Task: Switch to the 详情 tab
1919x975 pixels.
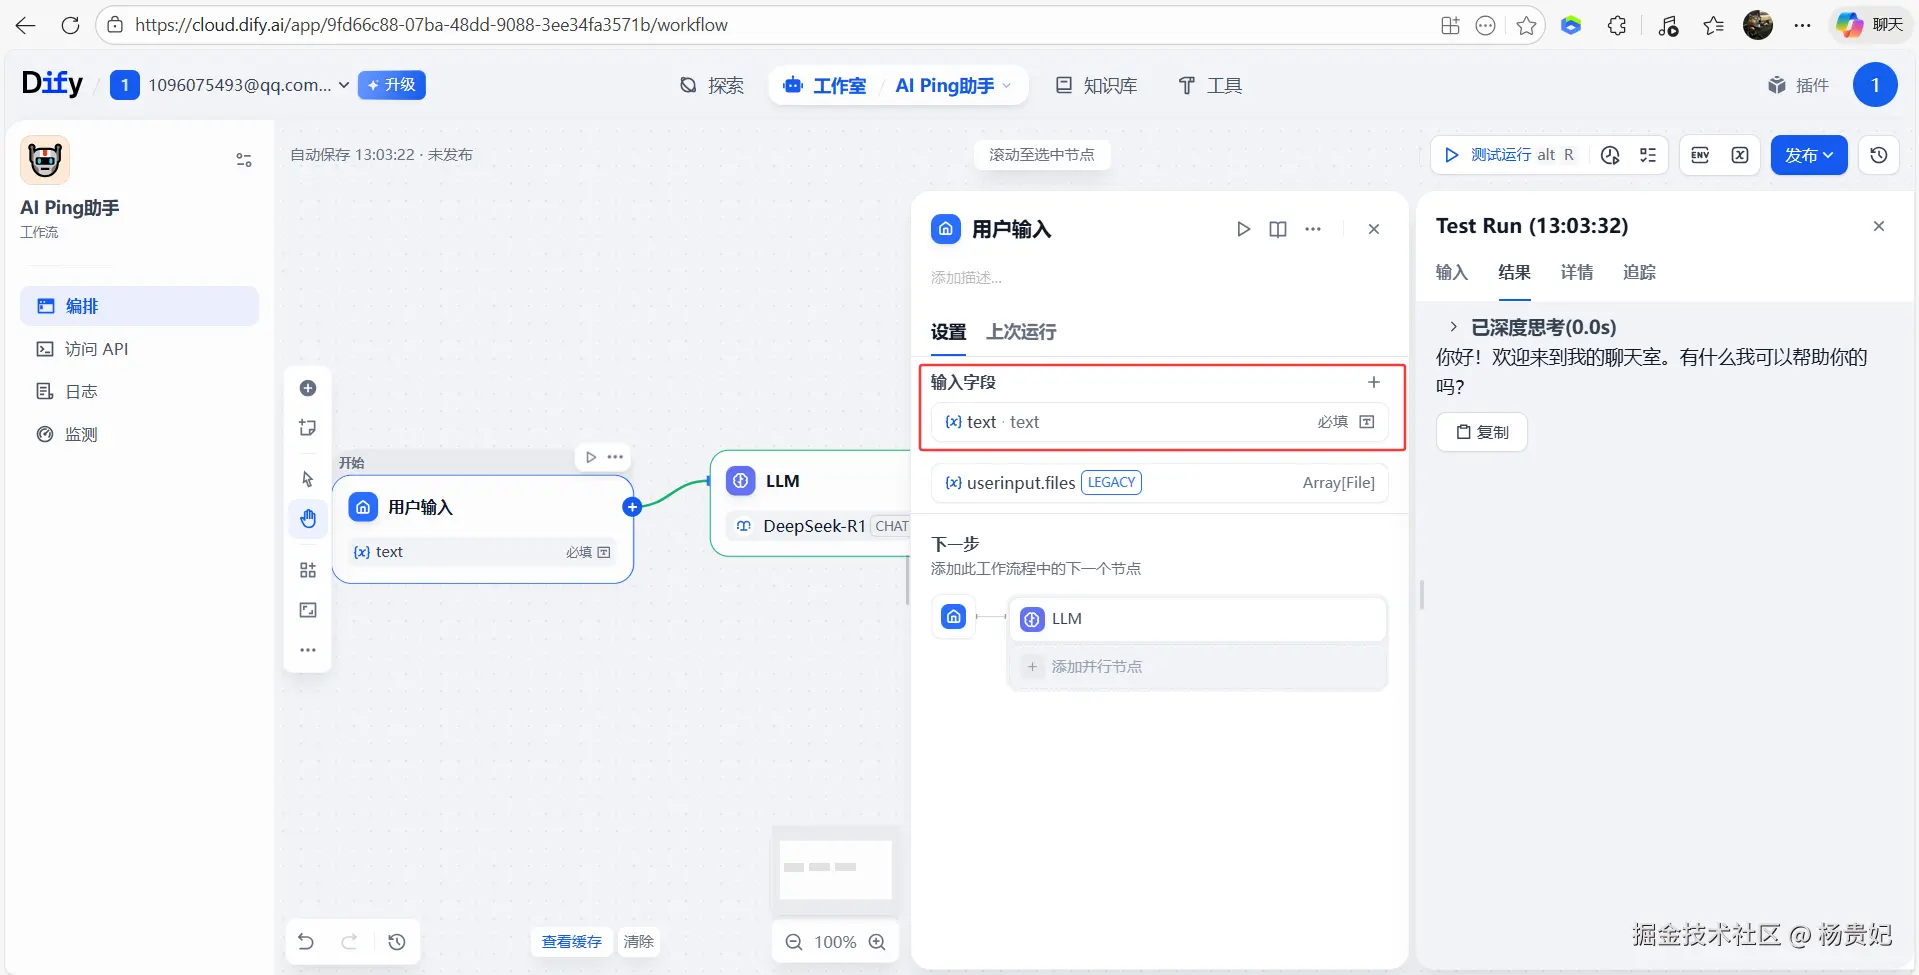Action: point(1576,272)
